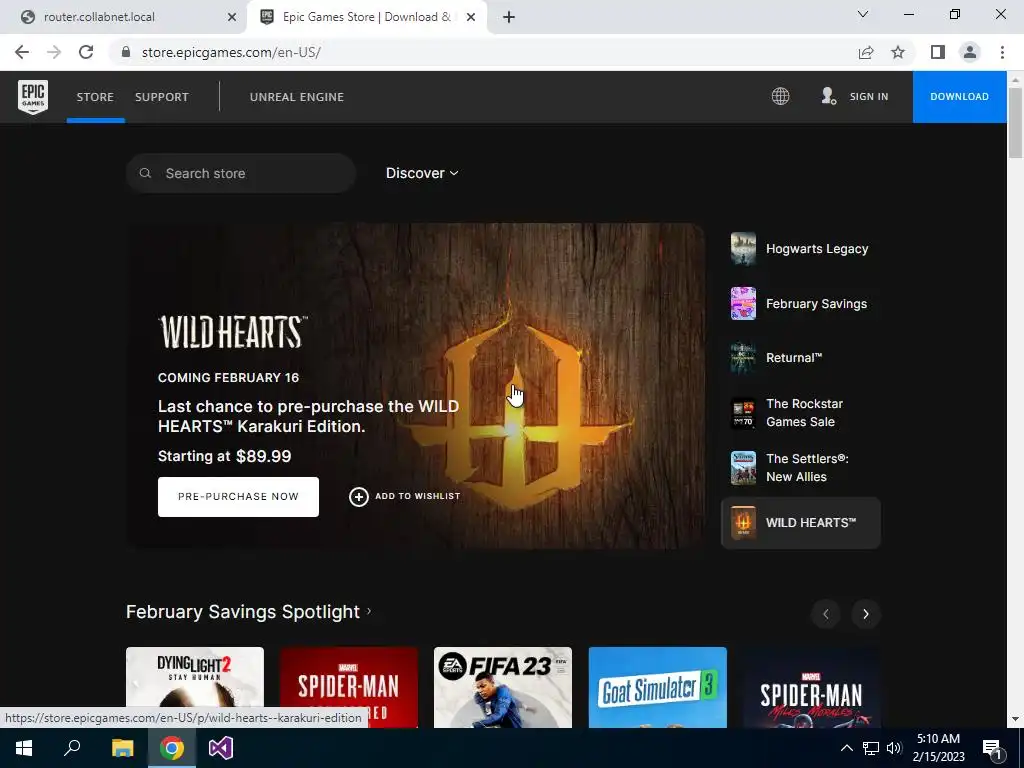Open the Dying Light 2 game card
This screenshot has height=768, width=1024.
tap(195, 687)
